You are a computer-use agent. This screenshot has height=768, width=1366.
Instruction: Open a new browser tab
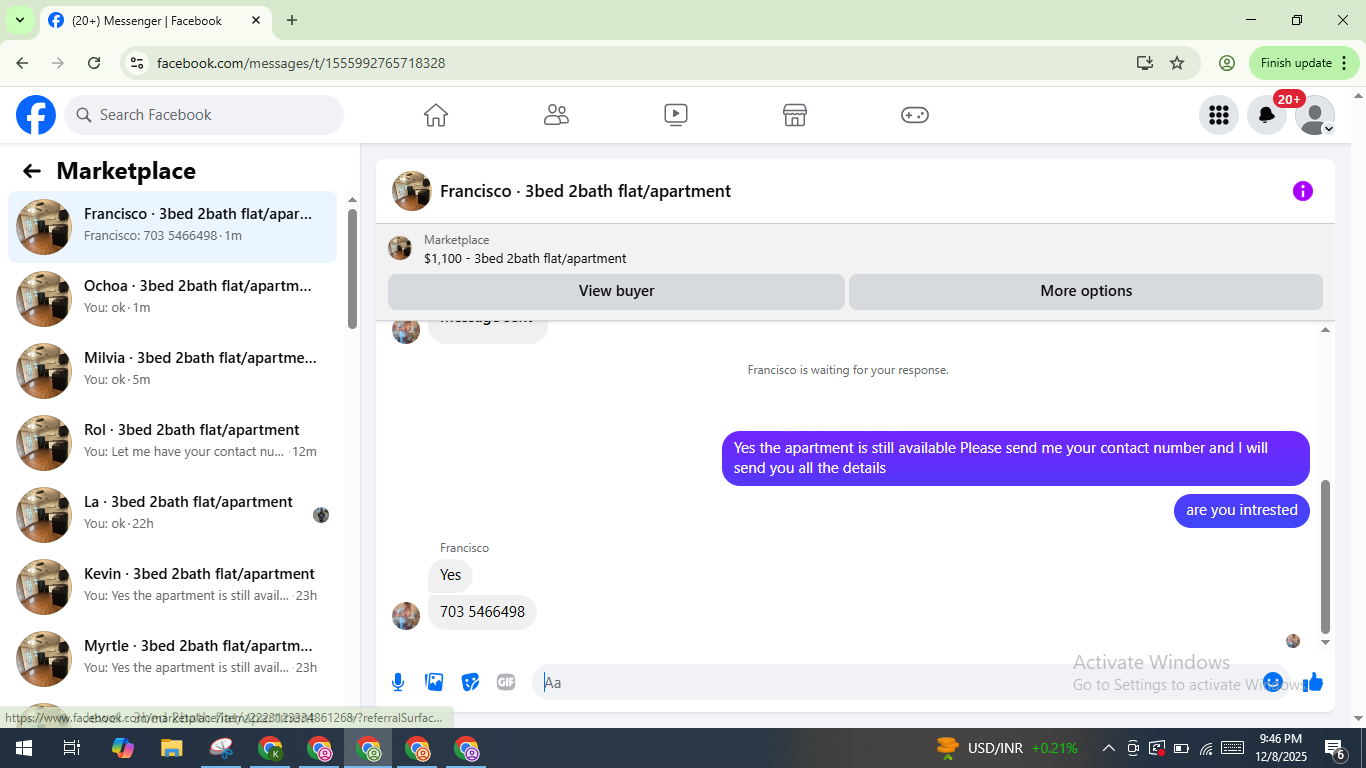(x=292, y=20)
